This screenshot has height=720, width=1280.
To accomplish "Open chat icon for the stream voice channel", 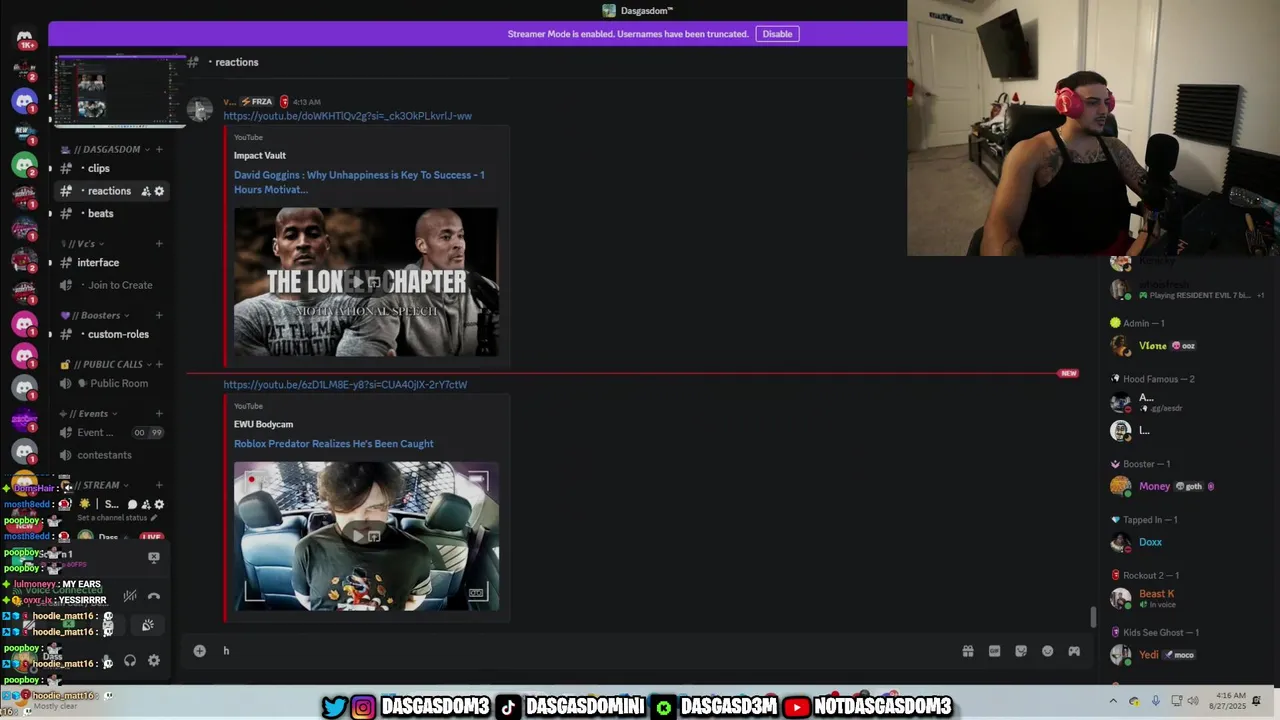I will coord(132,505).
